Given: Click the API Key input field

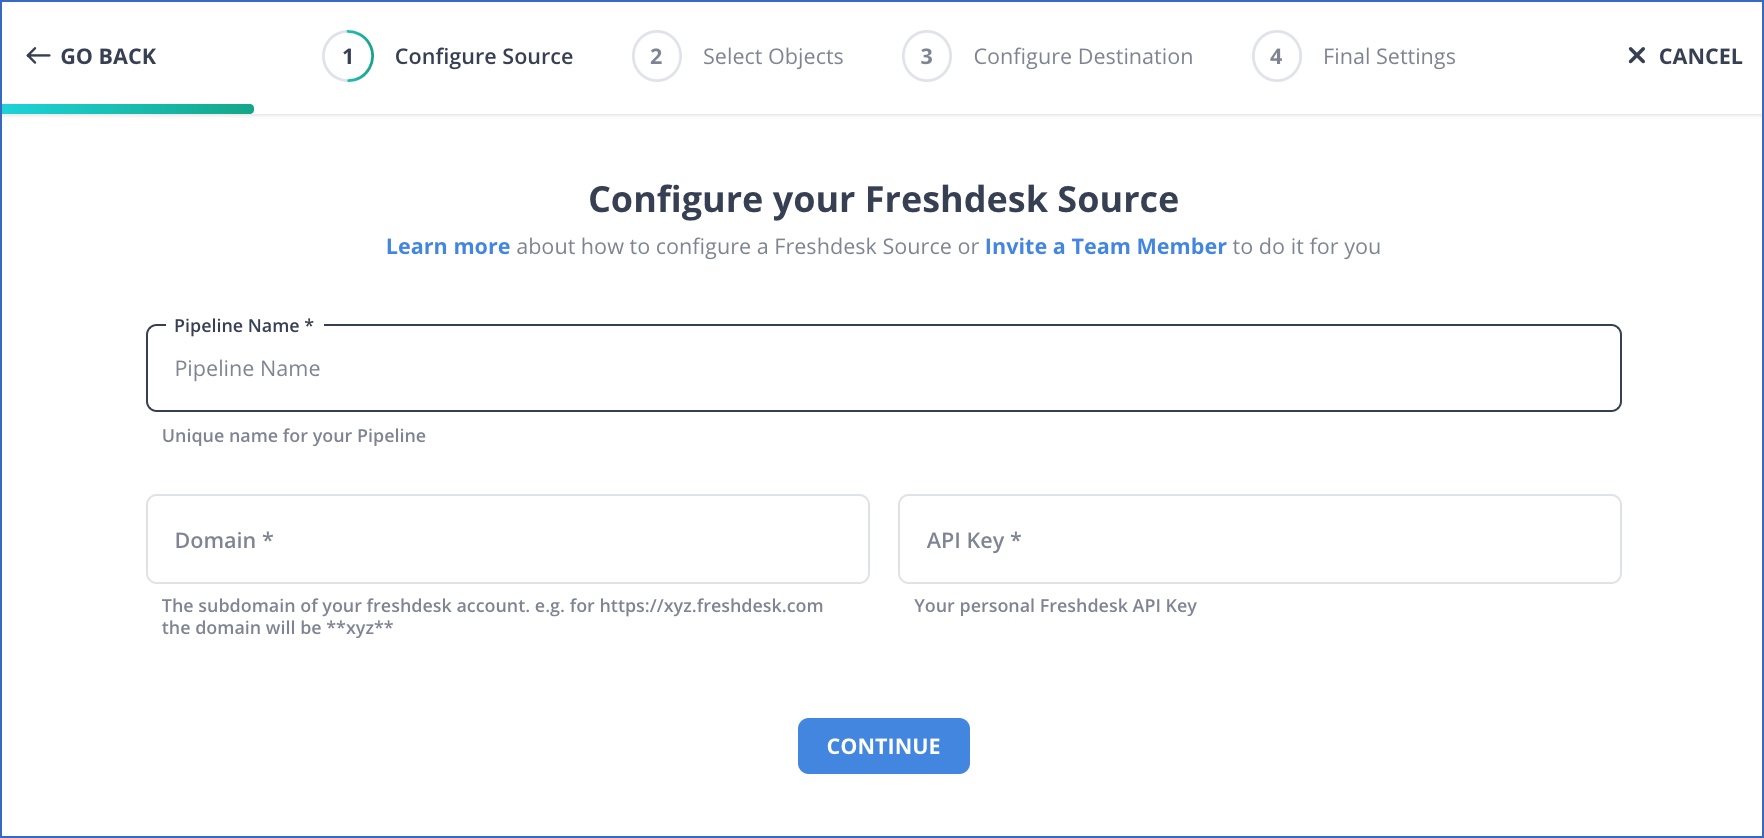Looking at the screenshot, I should [1259, 539].
